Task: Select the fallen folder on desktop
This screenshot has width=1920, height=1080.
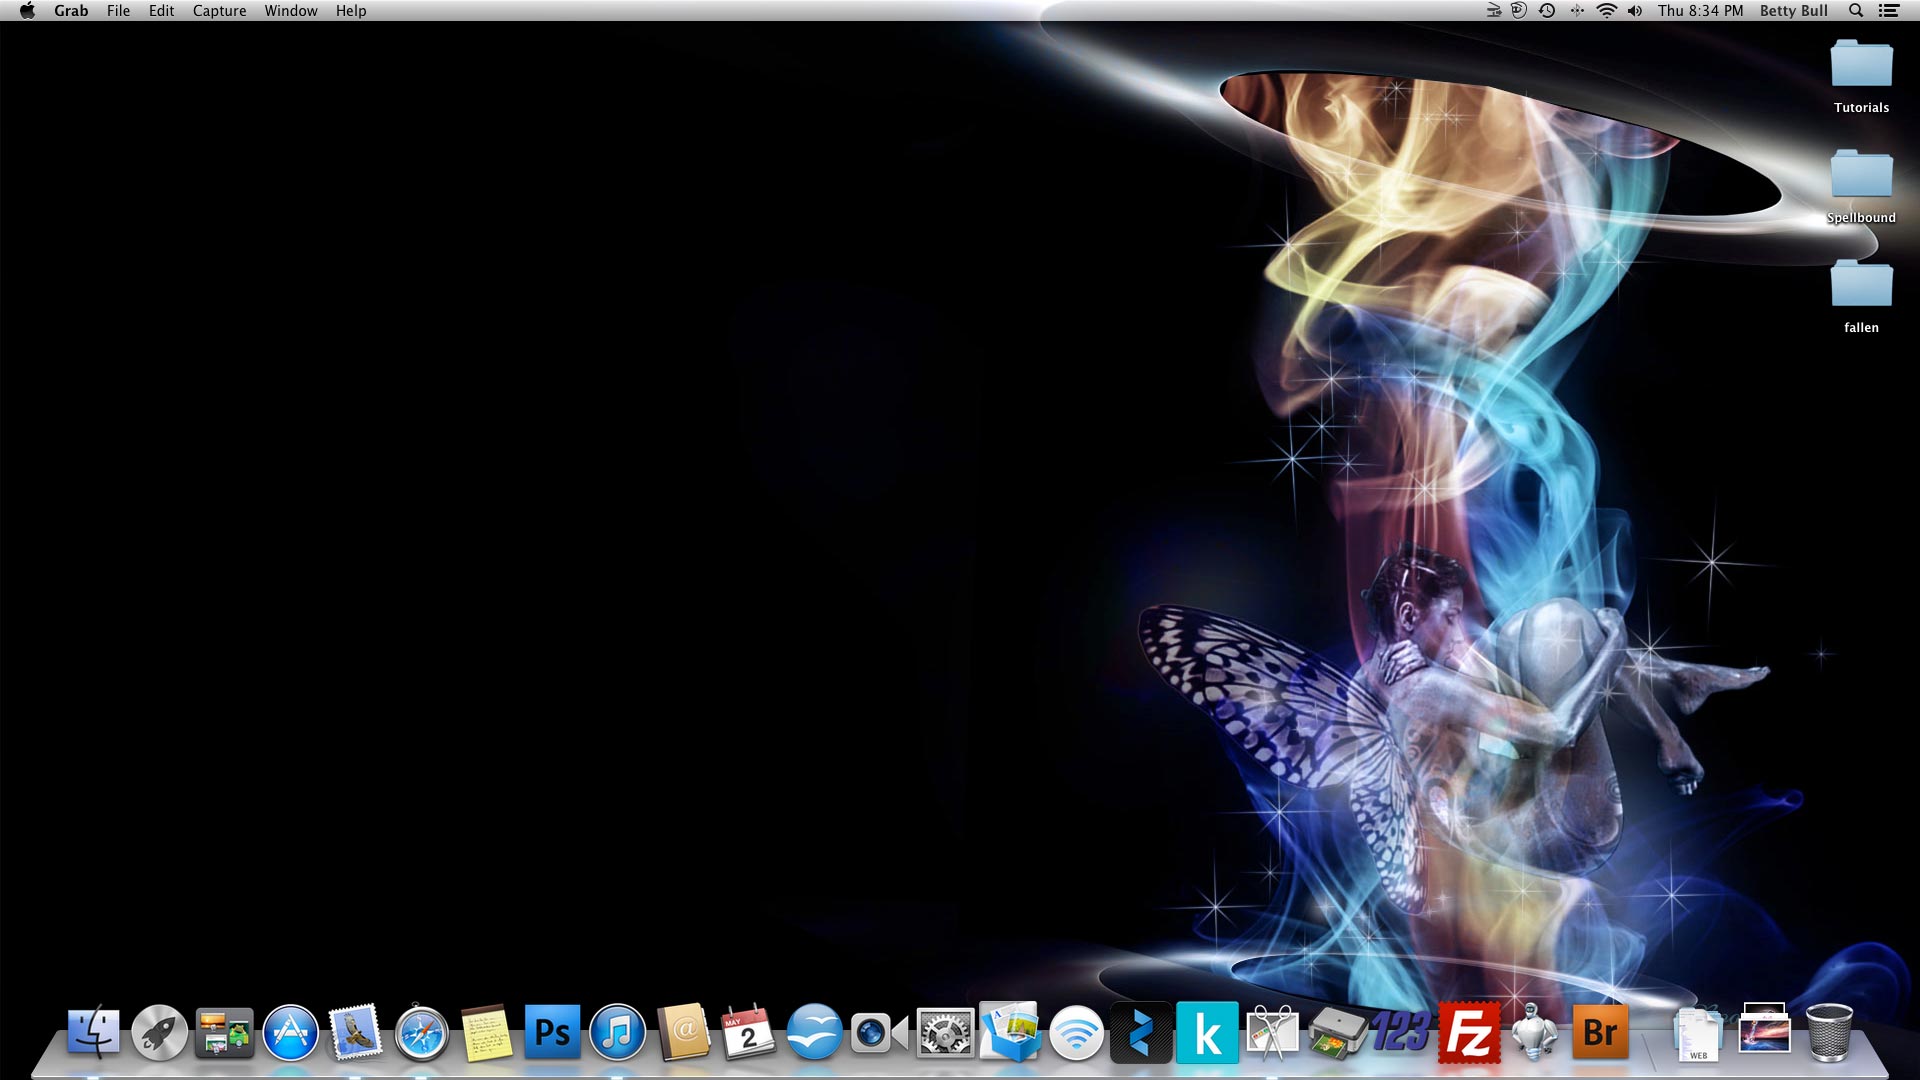Action: (x=1861, y=296)
